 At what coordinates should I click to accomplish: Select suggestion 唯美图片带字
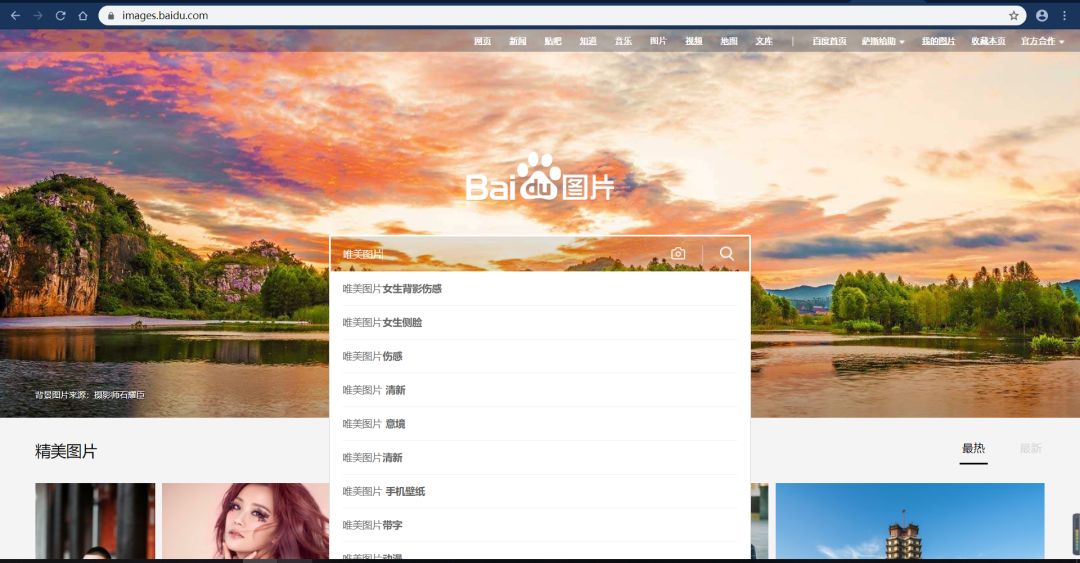pyautogui.click(x=539, y=525)
